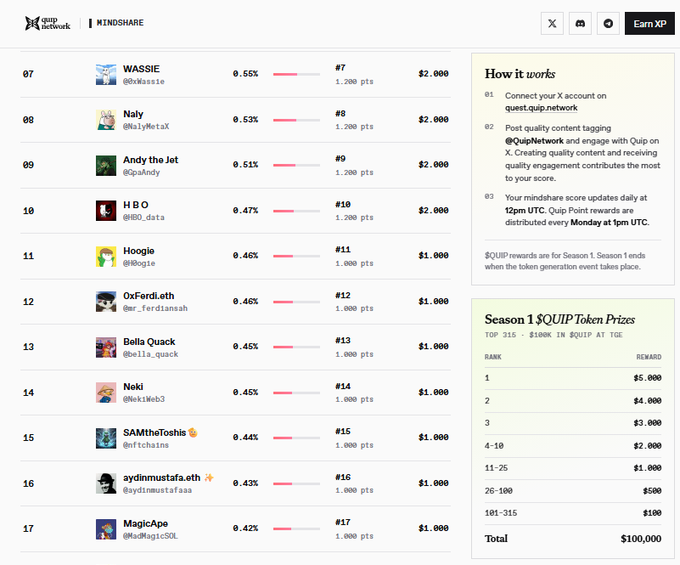Open the WASSIE profile name

tap(141, 69)
